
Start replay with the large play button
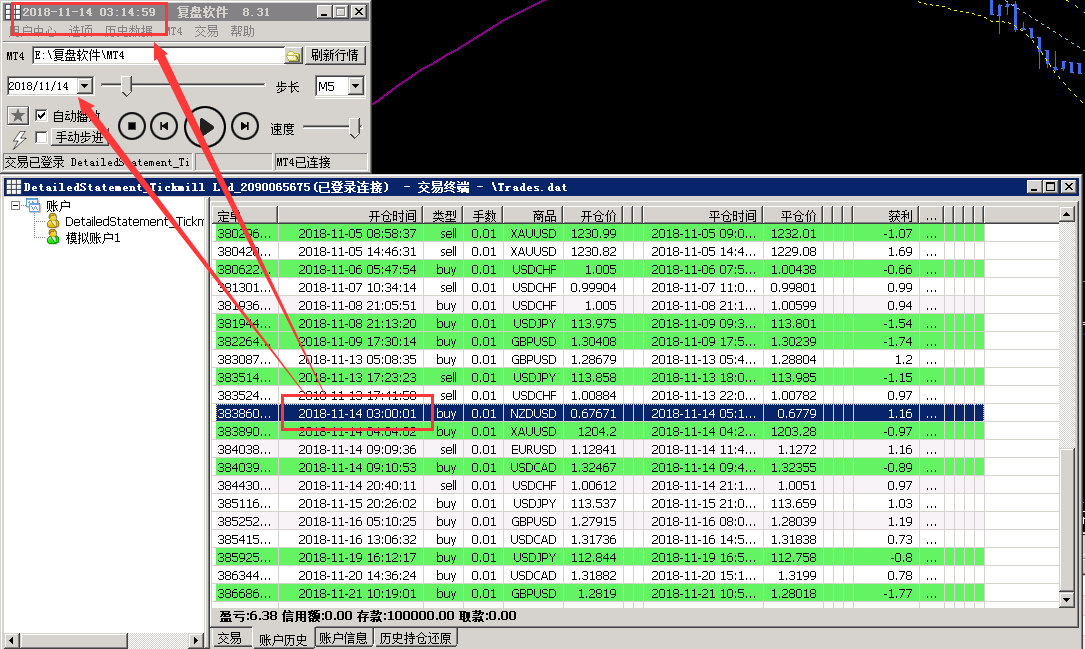205,126
